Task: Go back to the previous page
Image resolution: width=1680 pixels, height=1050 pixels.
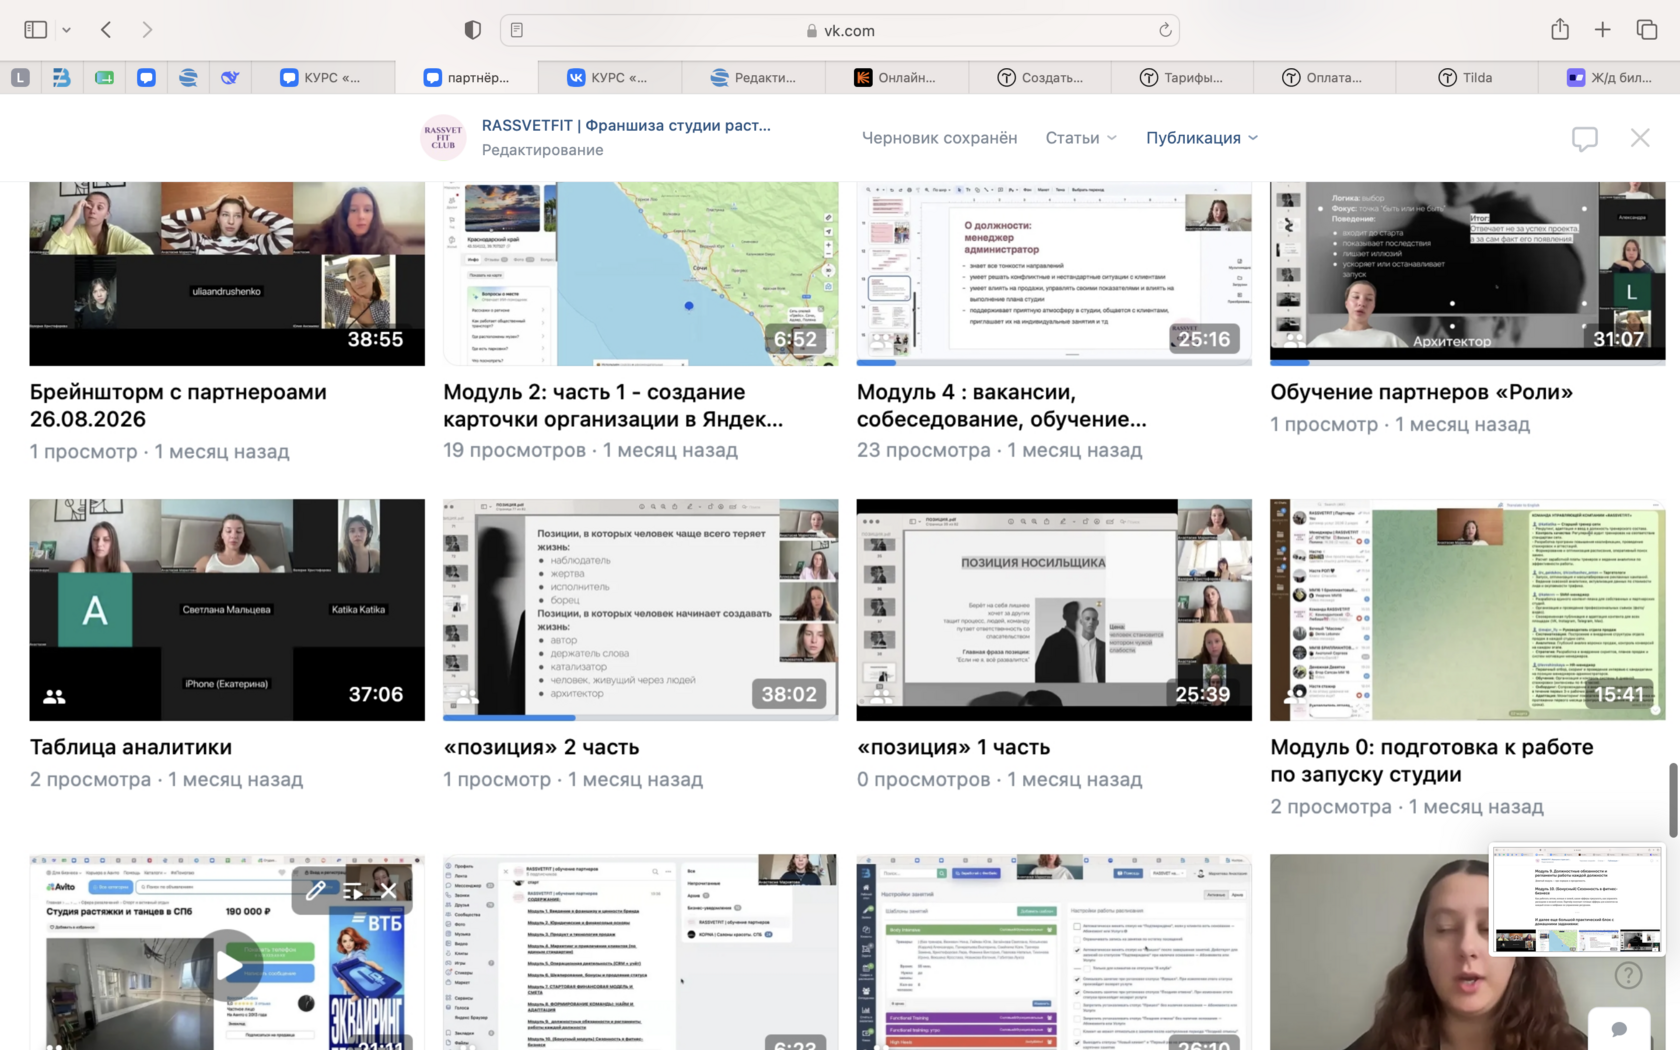Action: click(x=106, y=30)
